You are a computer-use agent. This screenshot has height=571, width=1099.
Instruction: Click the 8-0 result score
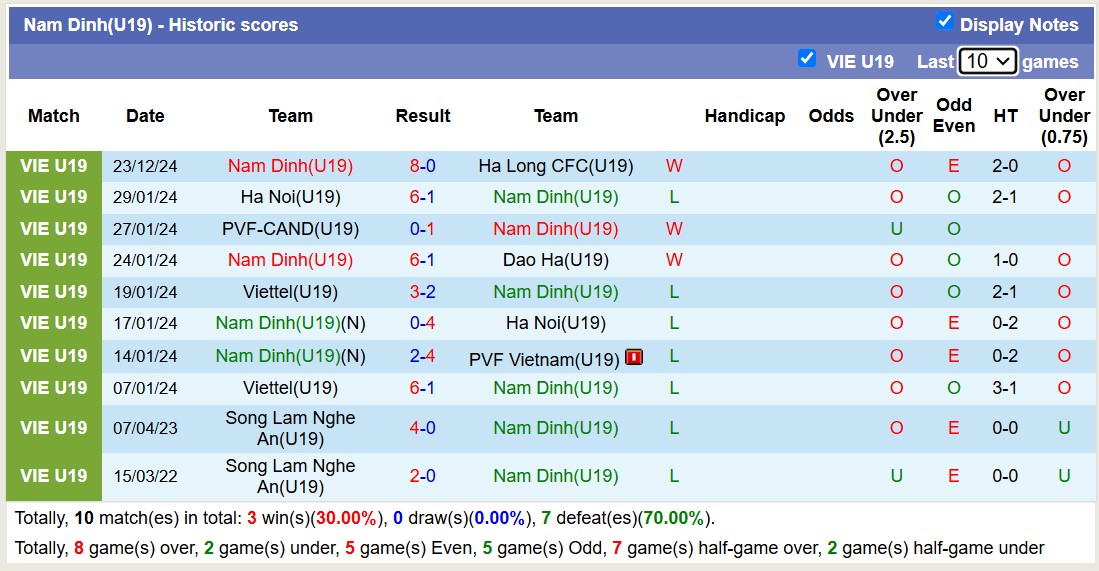422,166
